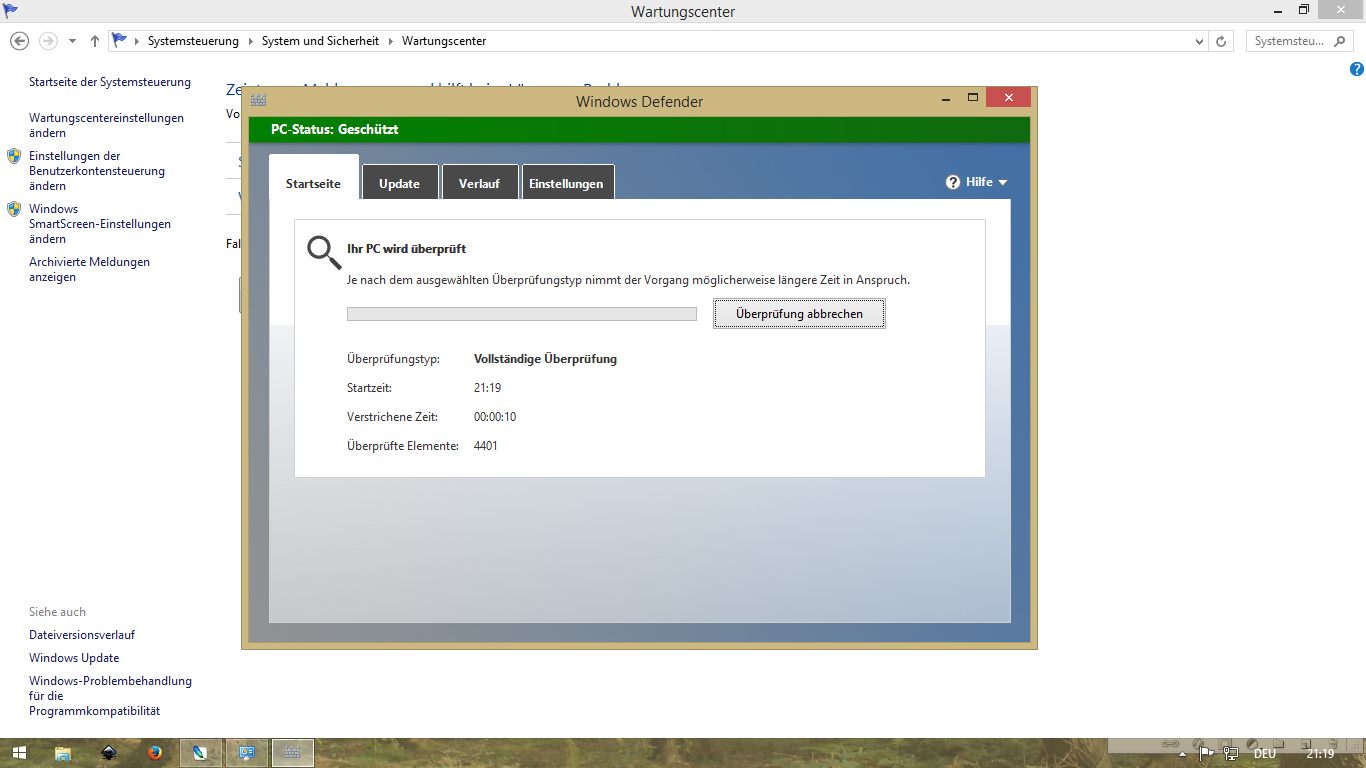
Task: Select the System und Sicherheit breadcrumb
Action: coord(320,41)
